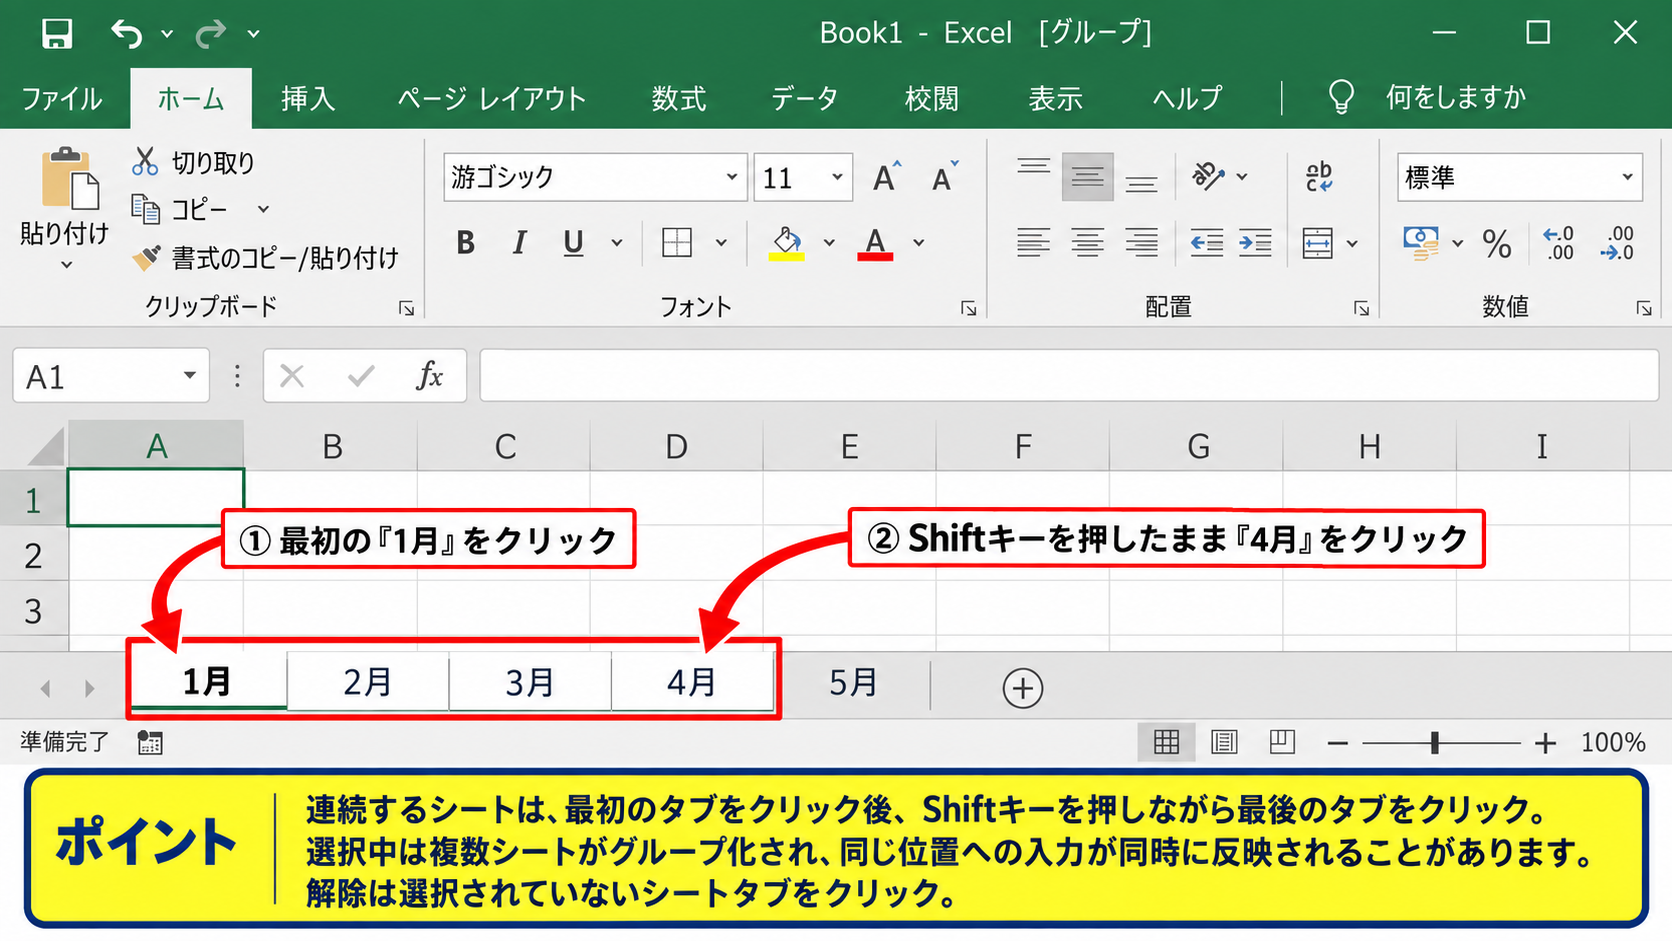Viewport: 1672px width, 941px height.
Task: Click the macro recording icon in status bar
Action: [150, 742]
